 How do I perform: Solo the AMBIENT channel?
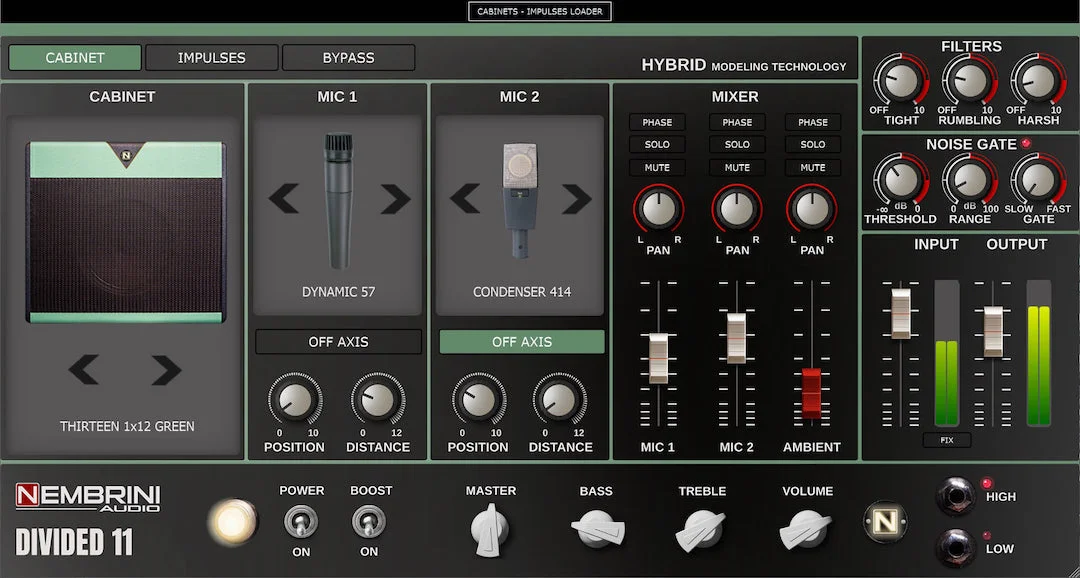pos(813,145)
